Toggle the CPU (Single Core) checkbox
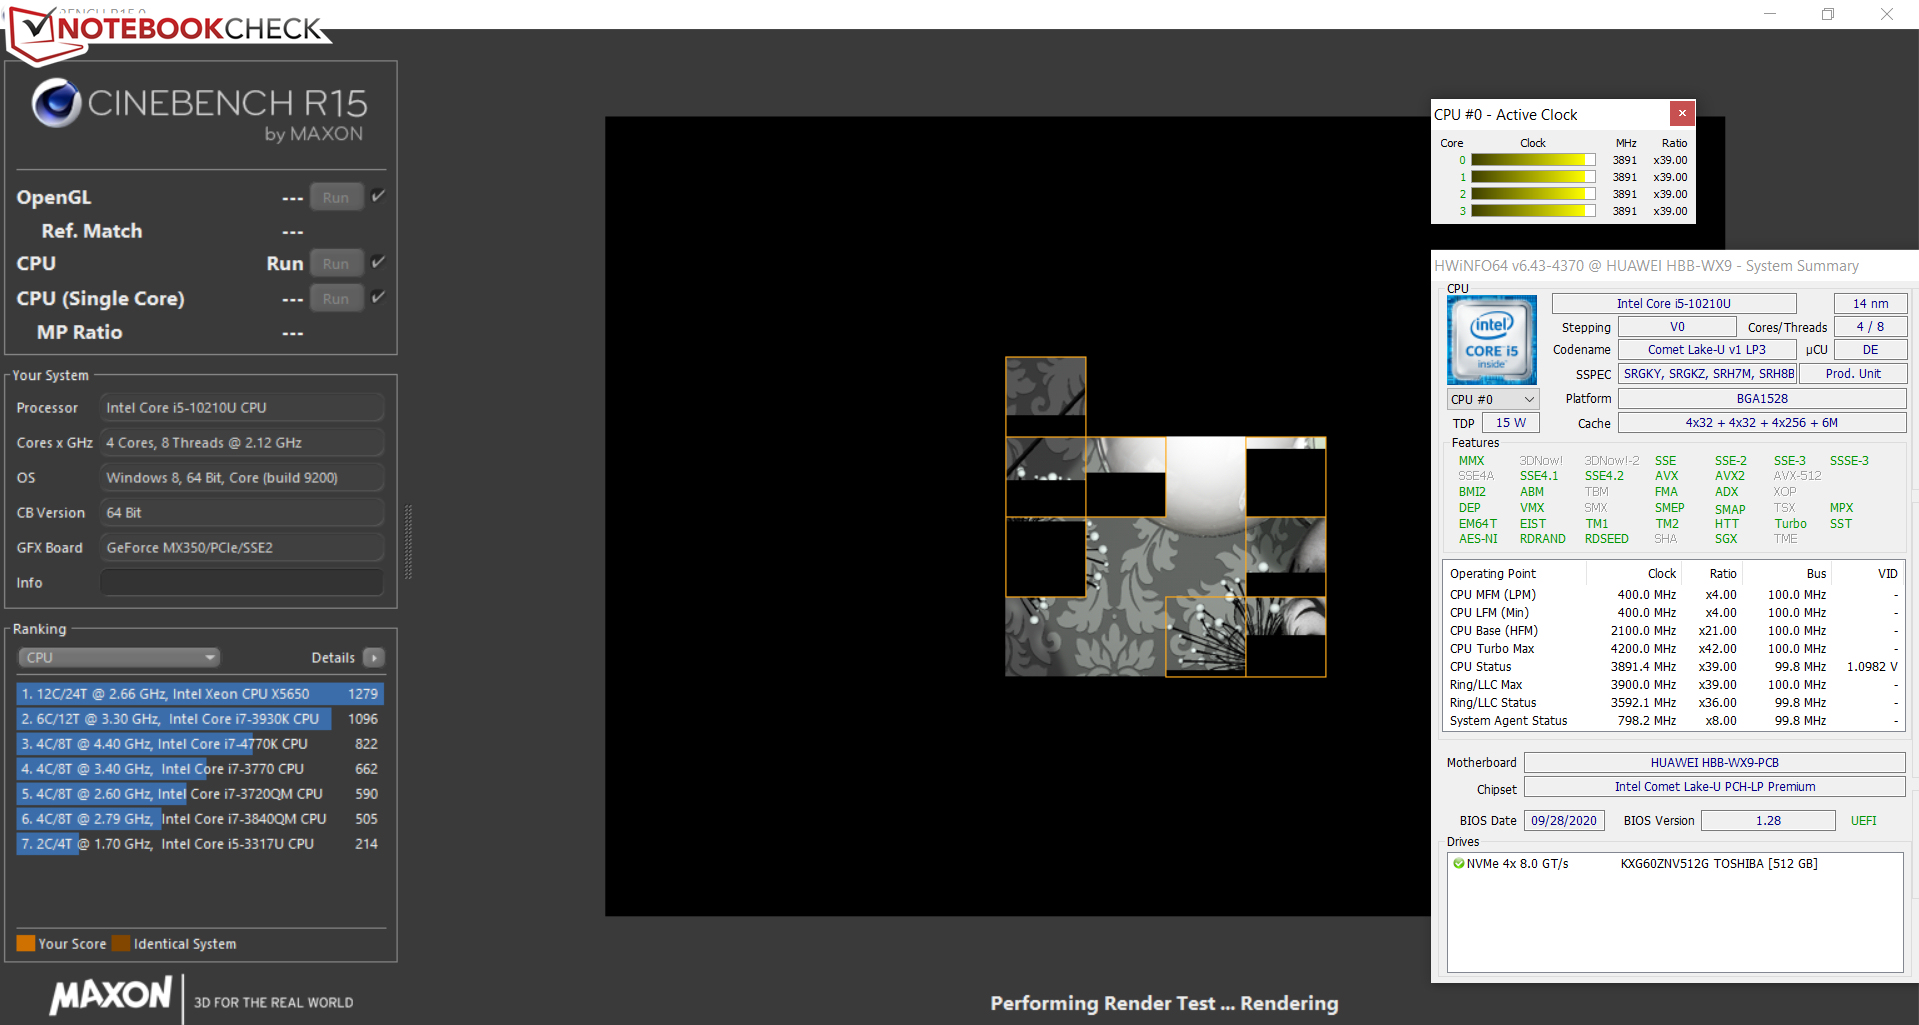Viewport: 1919px width, 1025px height. 378,297
